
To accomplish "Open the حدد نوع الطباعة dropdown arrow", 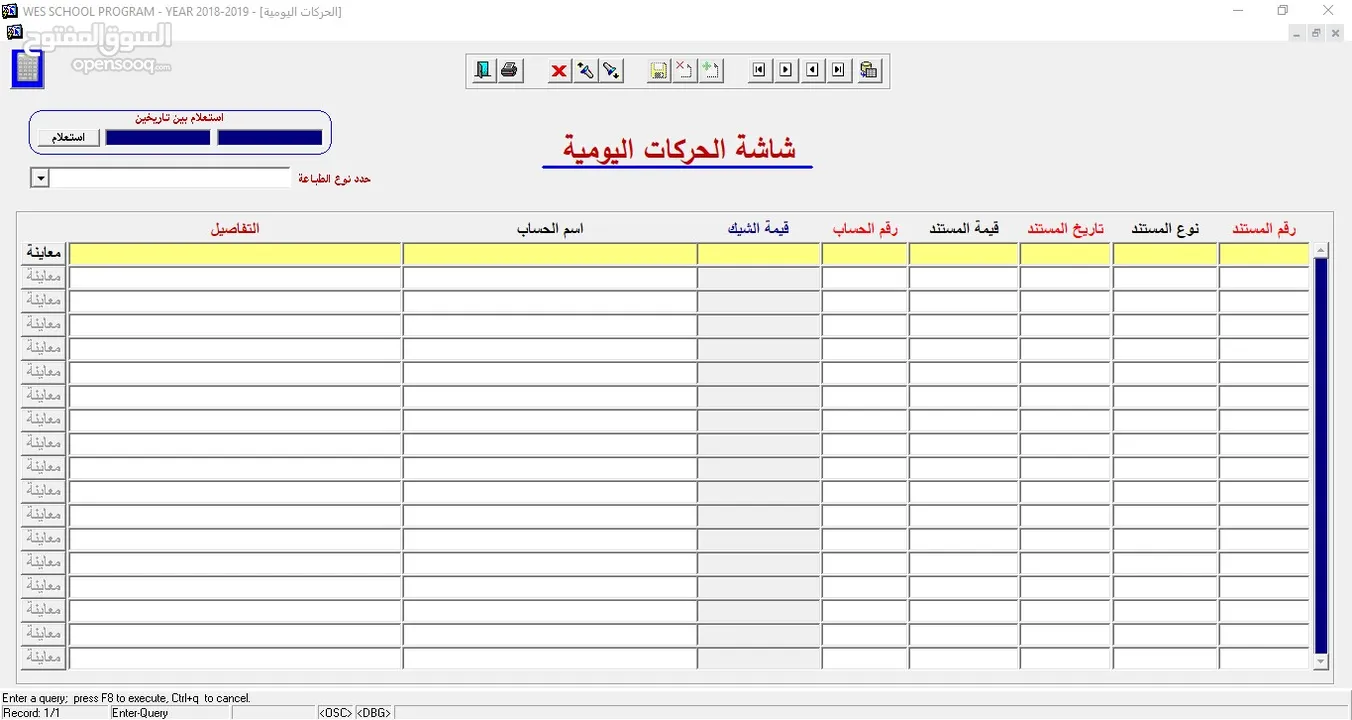I will pos(40,178).
